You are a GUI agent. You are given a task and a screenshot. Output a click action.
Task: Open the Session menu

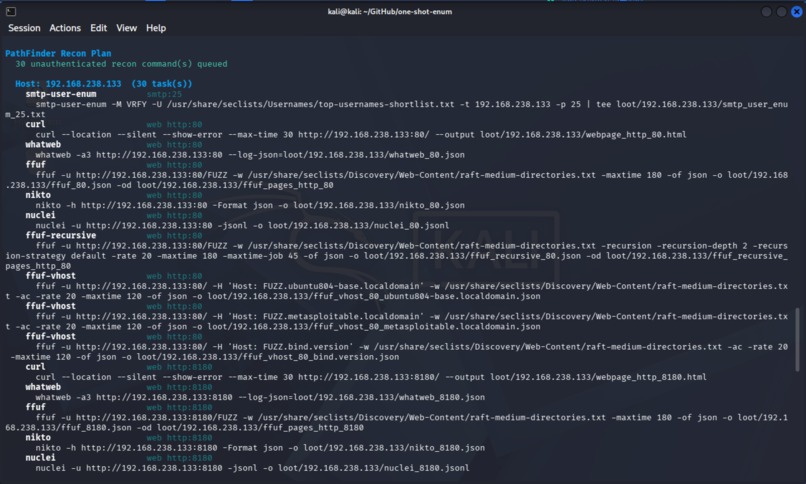pyautogui.click(x=24, y=28)
